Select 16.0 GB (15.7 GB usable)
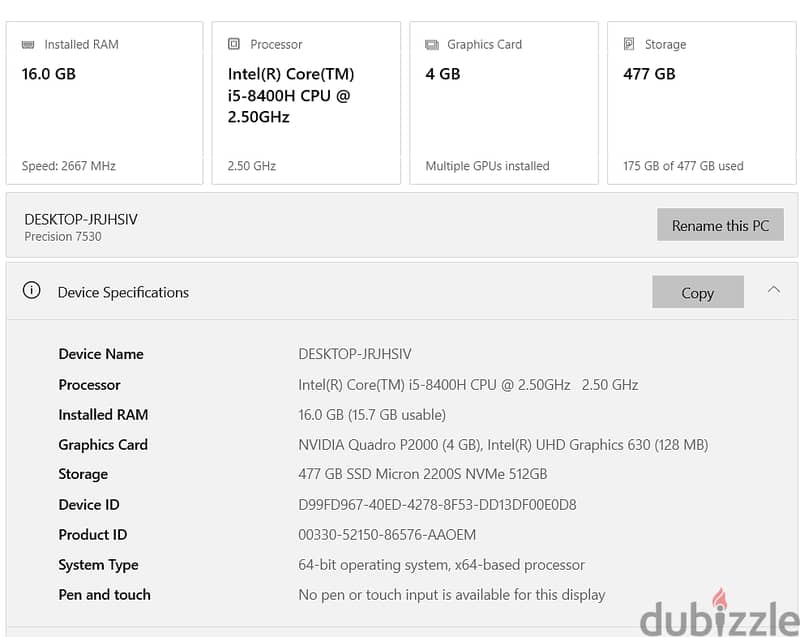The height and width of the screenshot is (637, 800). pyautogui.click(x=372, y=415)
